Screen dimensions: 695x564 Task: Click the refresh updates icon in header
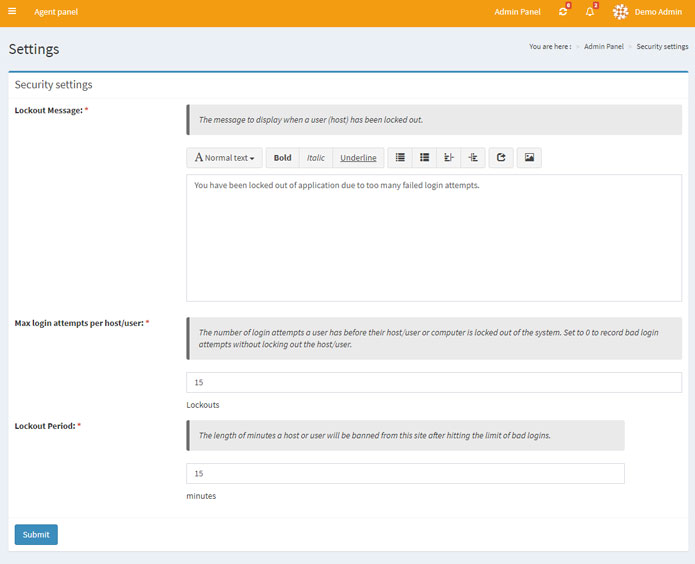[563, 12]
